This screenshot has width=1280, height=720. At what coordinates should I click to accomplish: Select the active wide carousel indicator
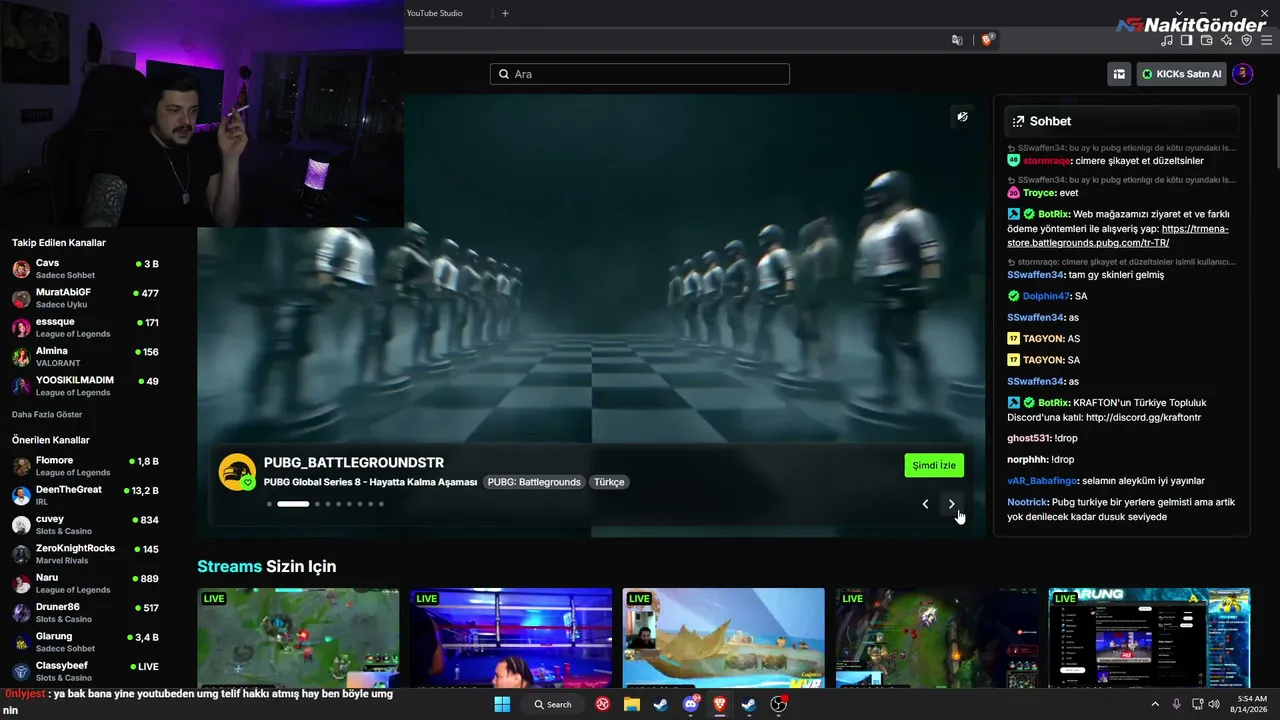(293, 504)
